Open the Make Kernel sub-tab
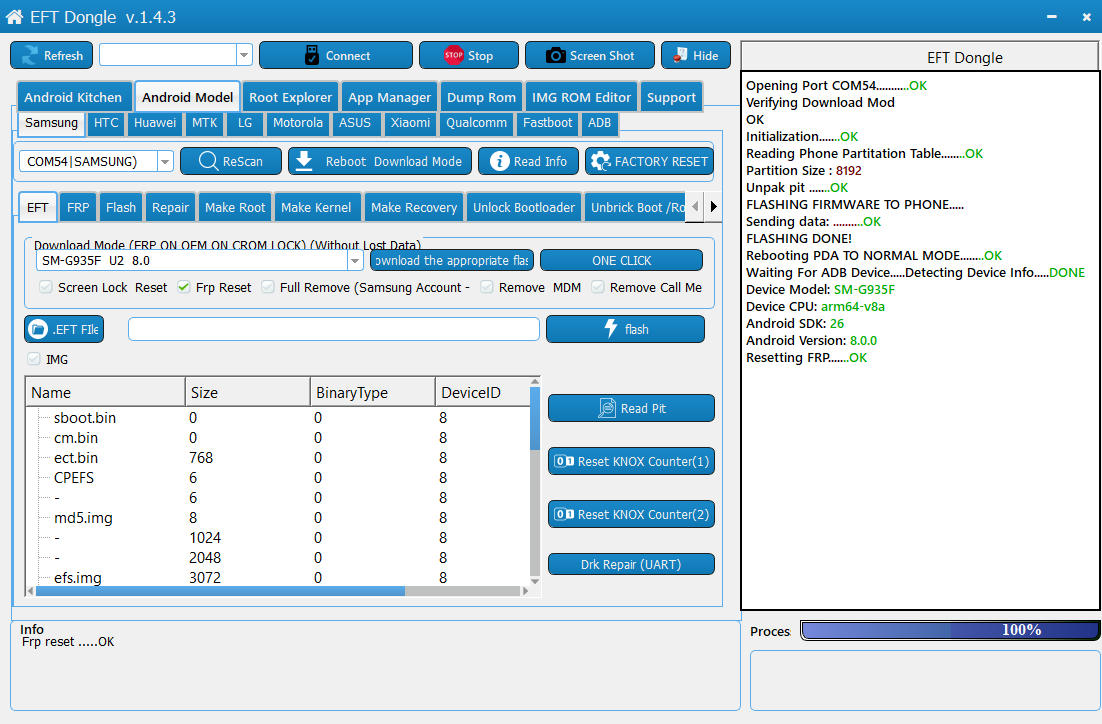 click(x=316, y=207)
